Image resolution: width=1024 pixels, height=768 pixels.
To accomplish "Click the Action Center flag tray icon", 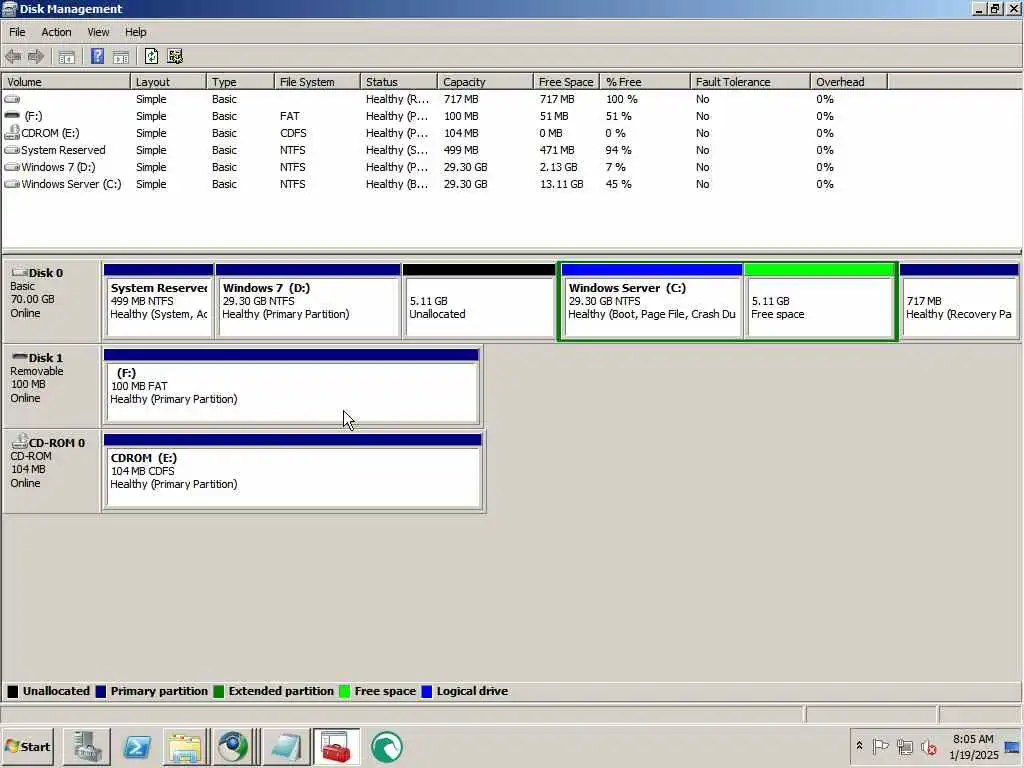I will [880, 746].
